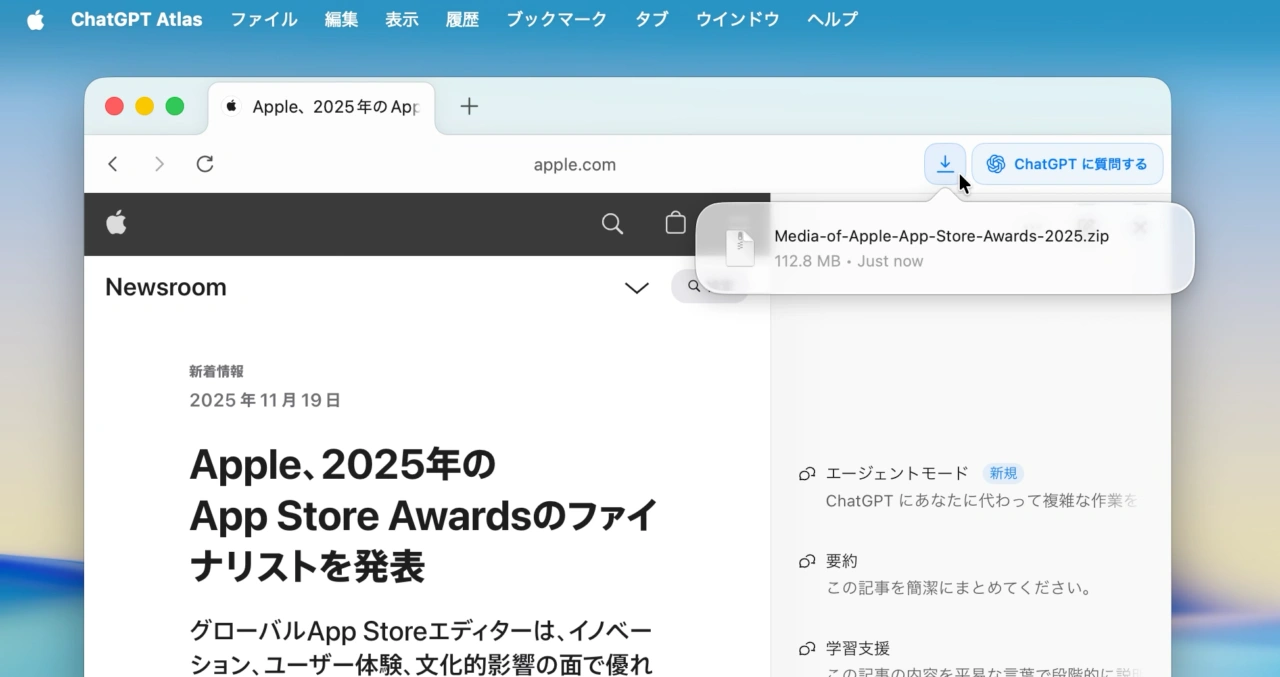
Task: Click the zip file icon in the download notification
Action: [x=739, y=247]
